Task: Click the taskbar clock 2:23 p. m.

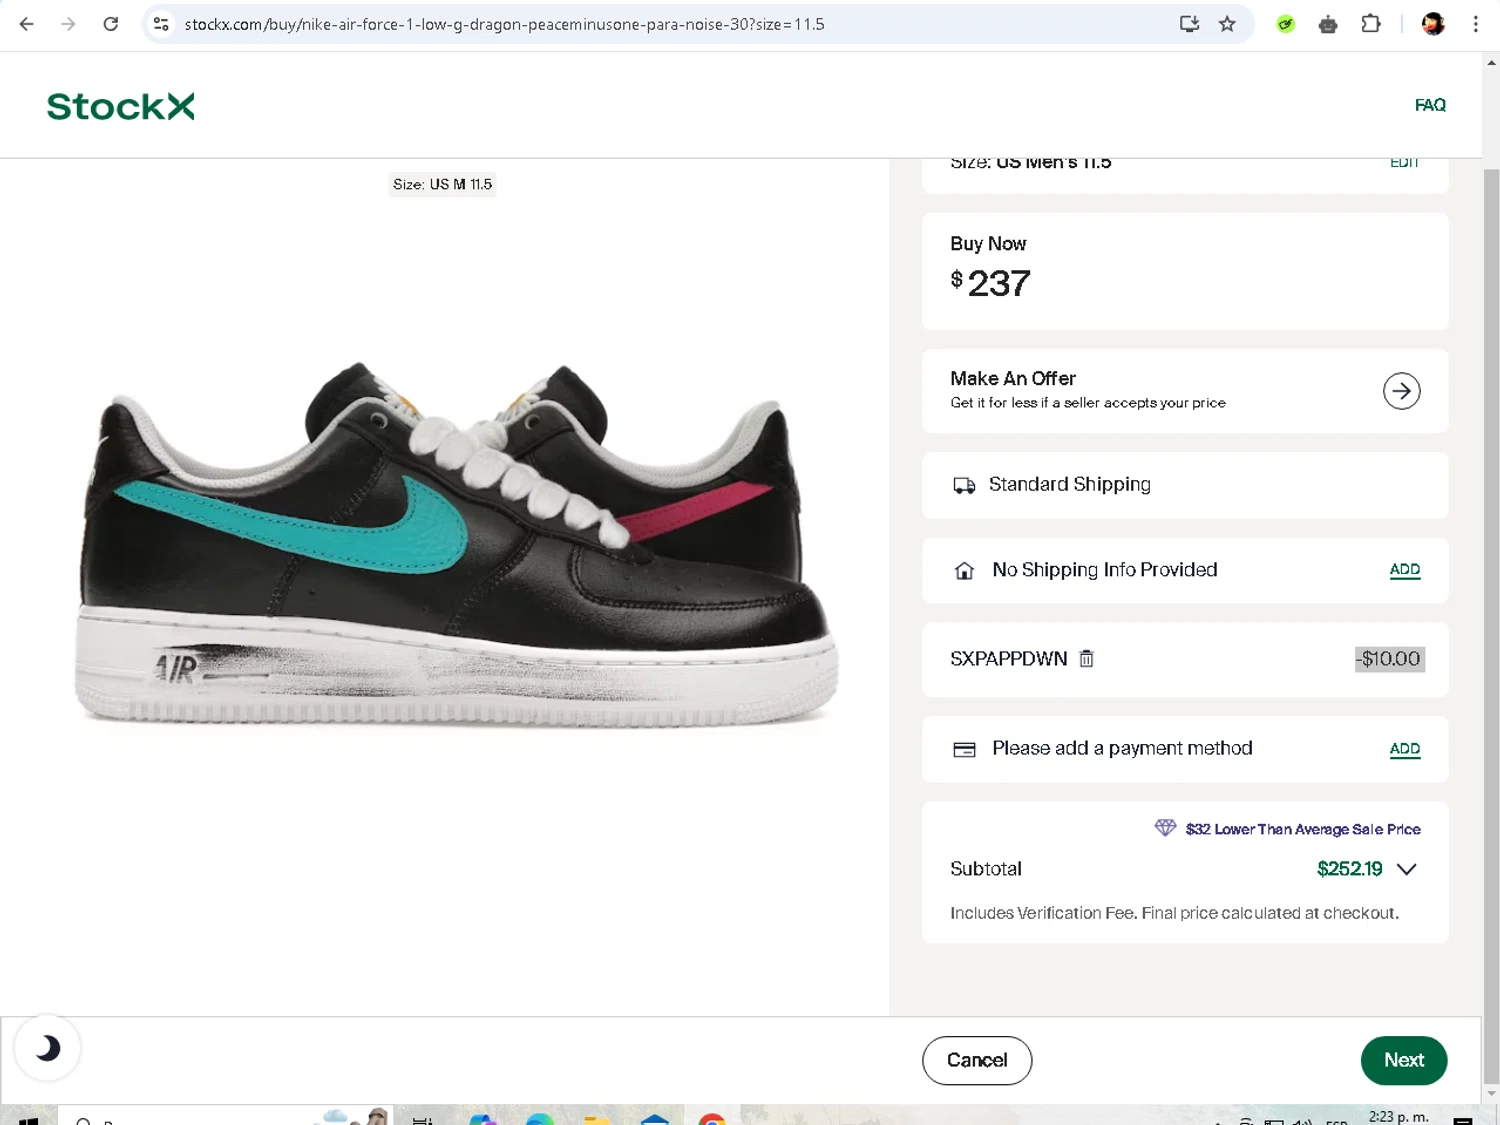Action: [1398, 1117]
